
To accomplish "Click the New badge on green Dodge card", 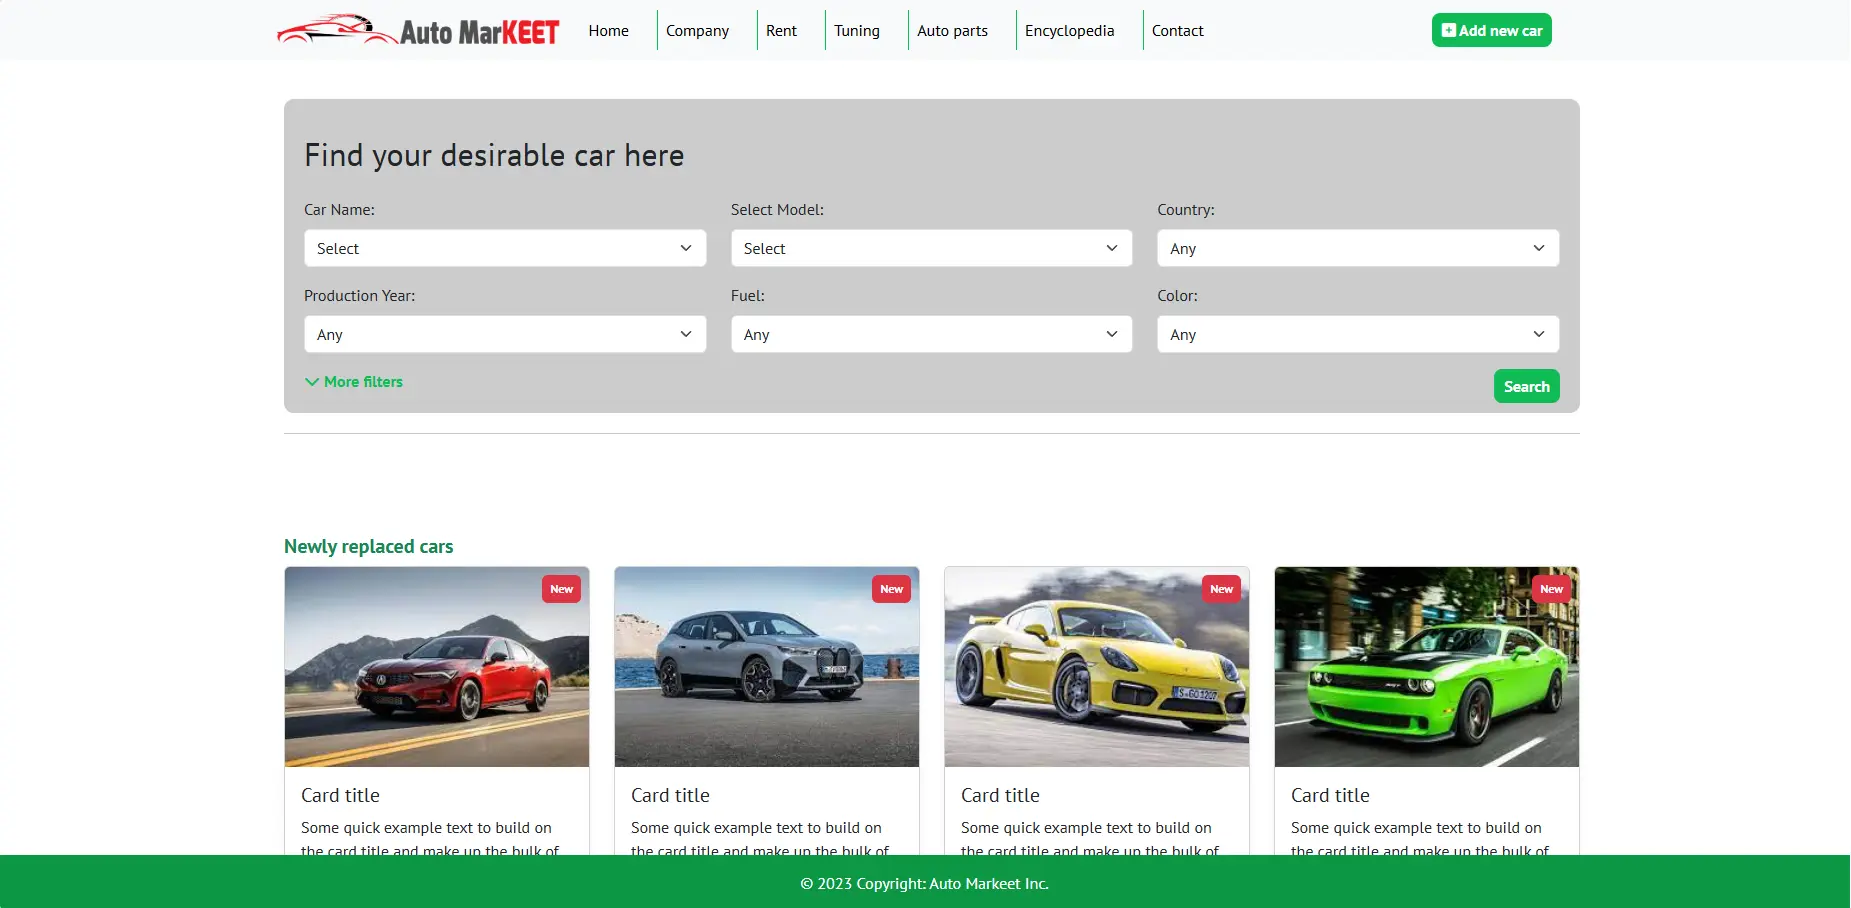I will pos(1550,589).
